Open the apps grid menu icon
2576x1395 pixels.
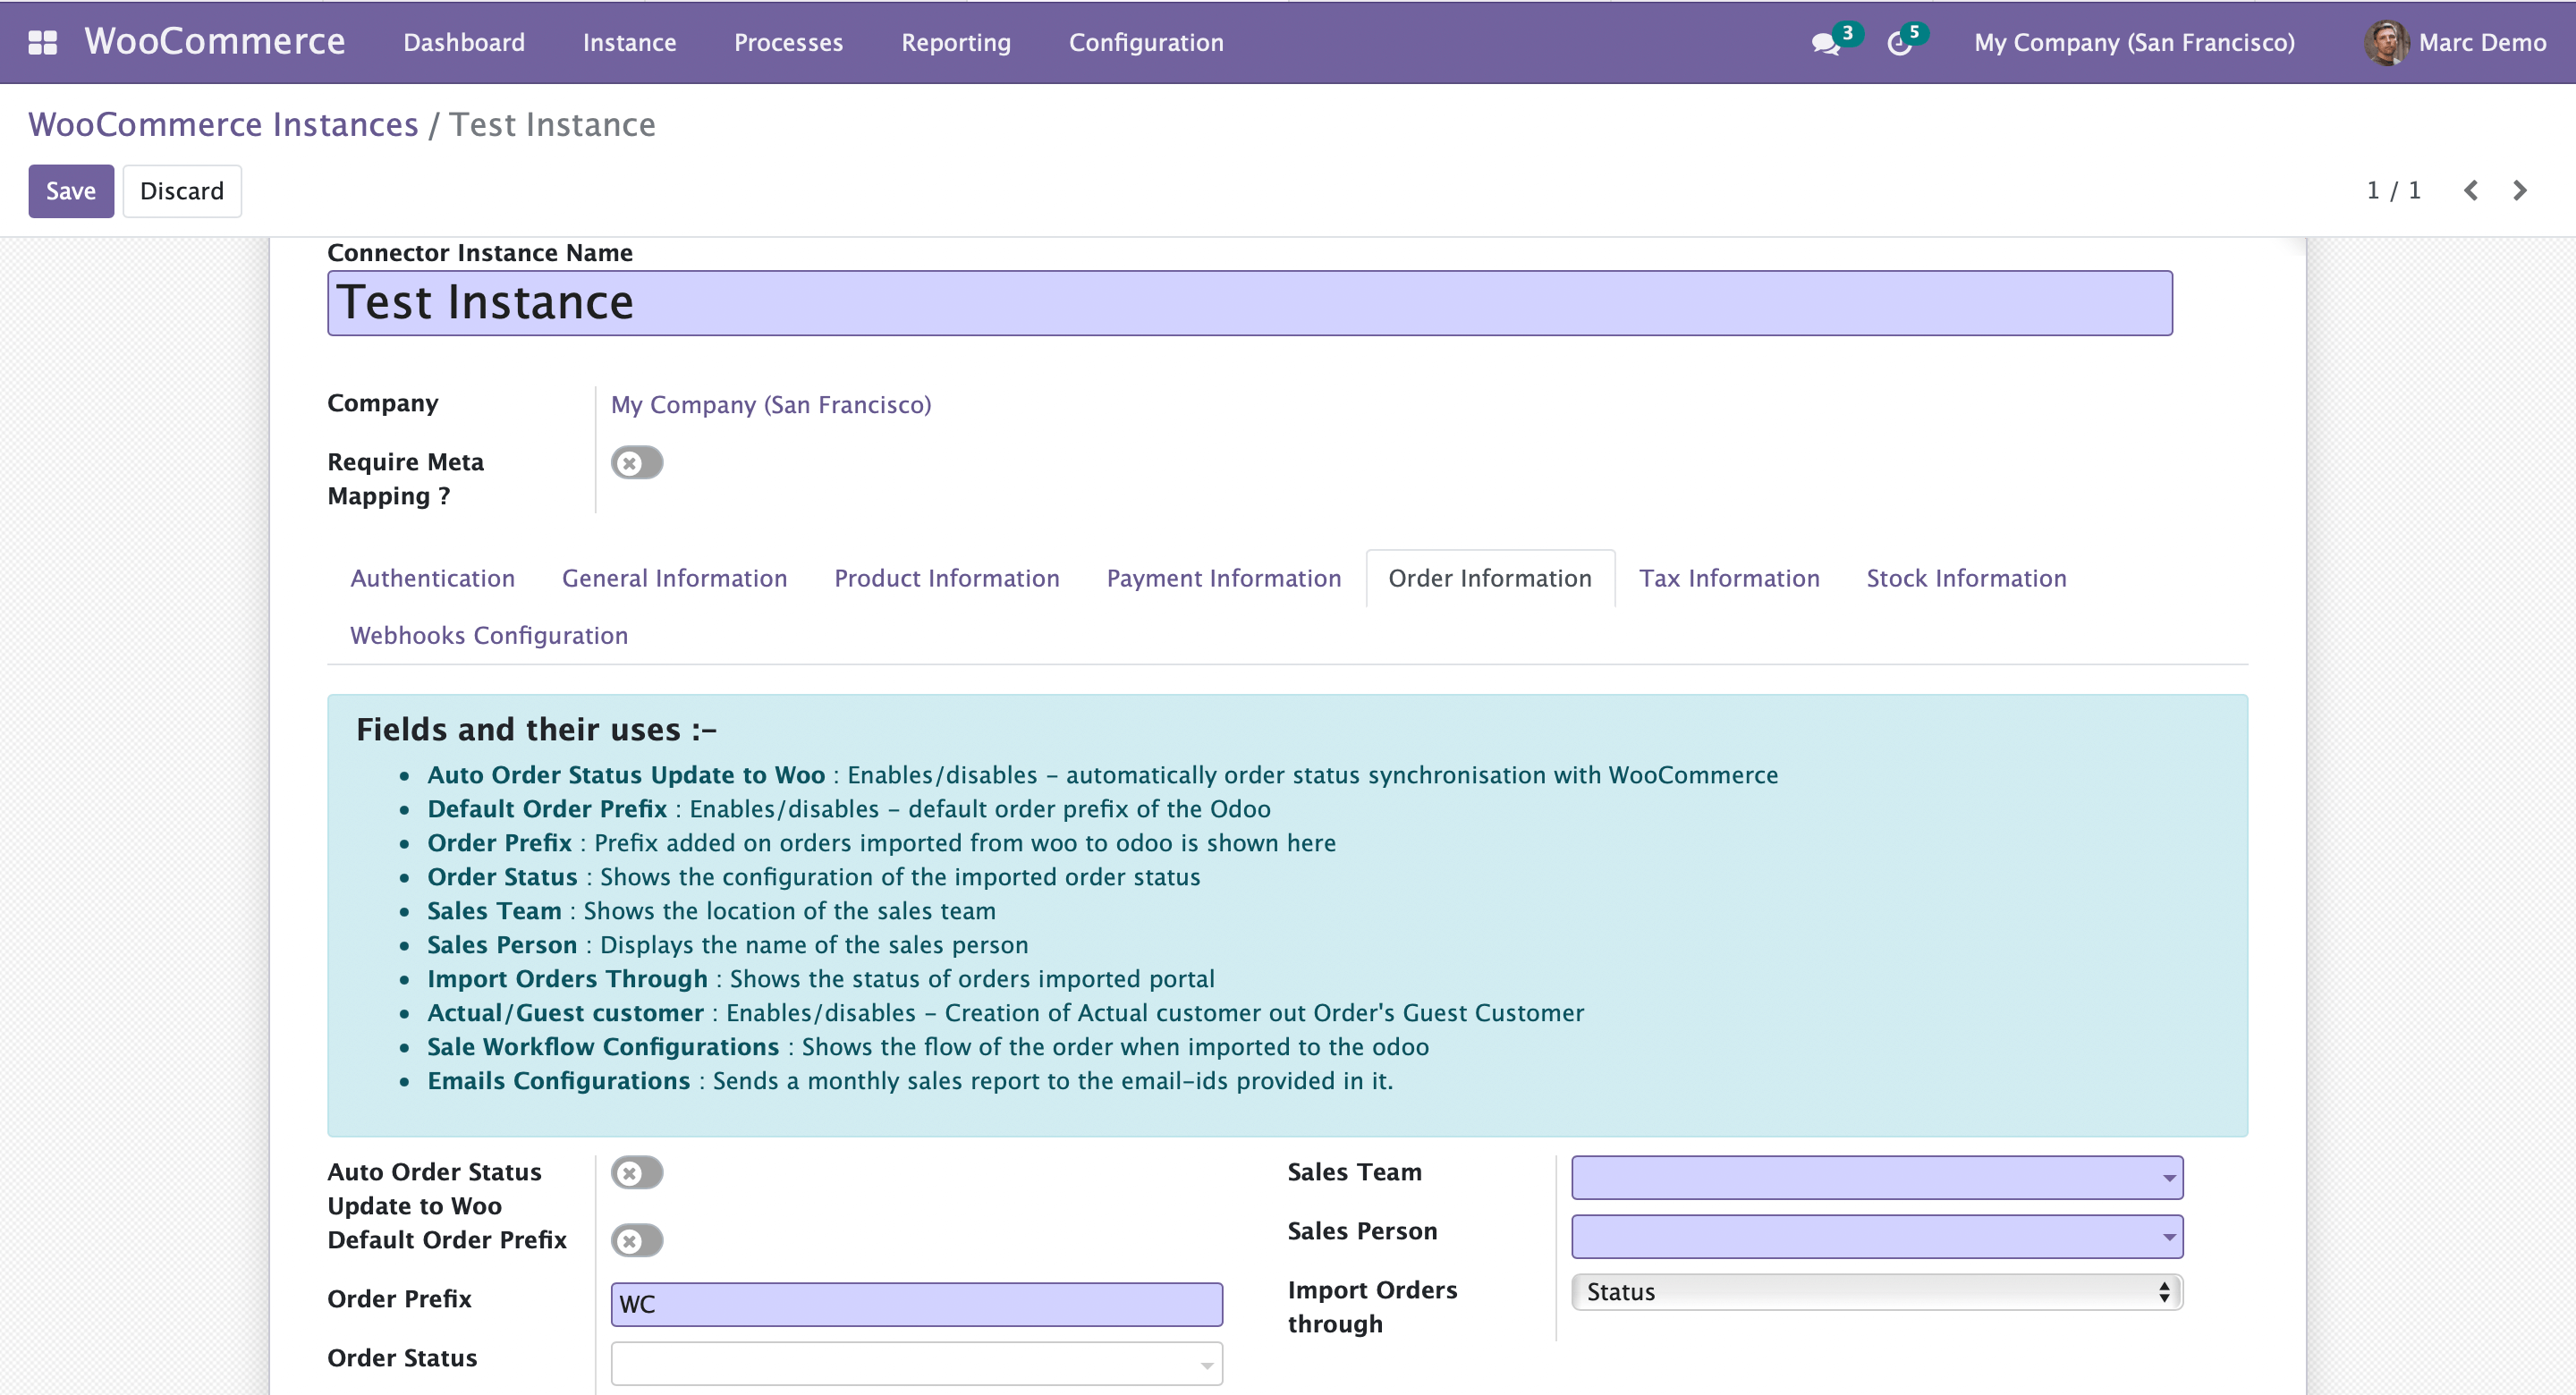42,42
